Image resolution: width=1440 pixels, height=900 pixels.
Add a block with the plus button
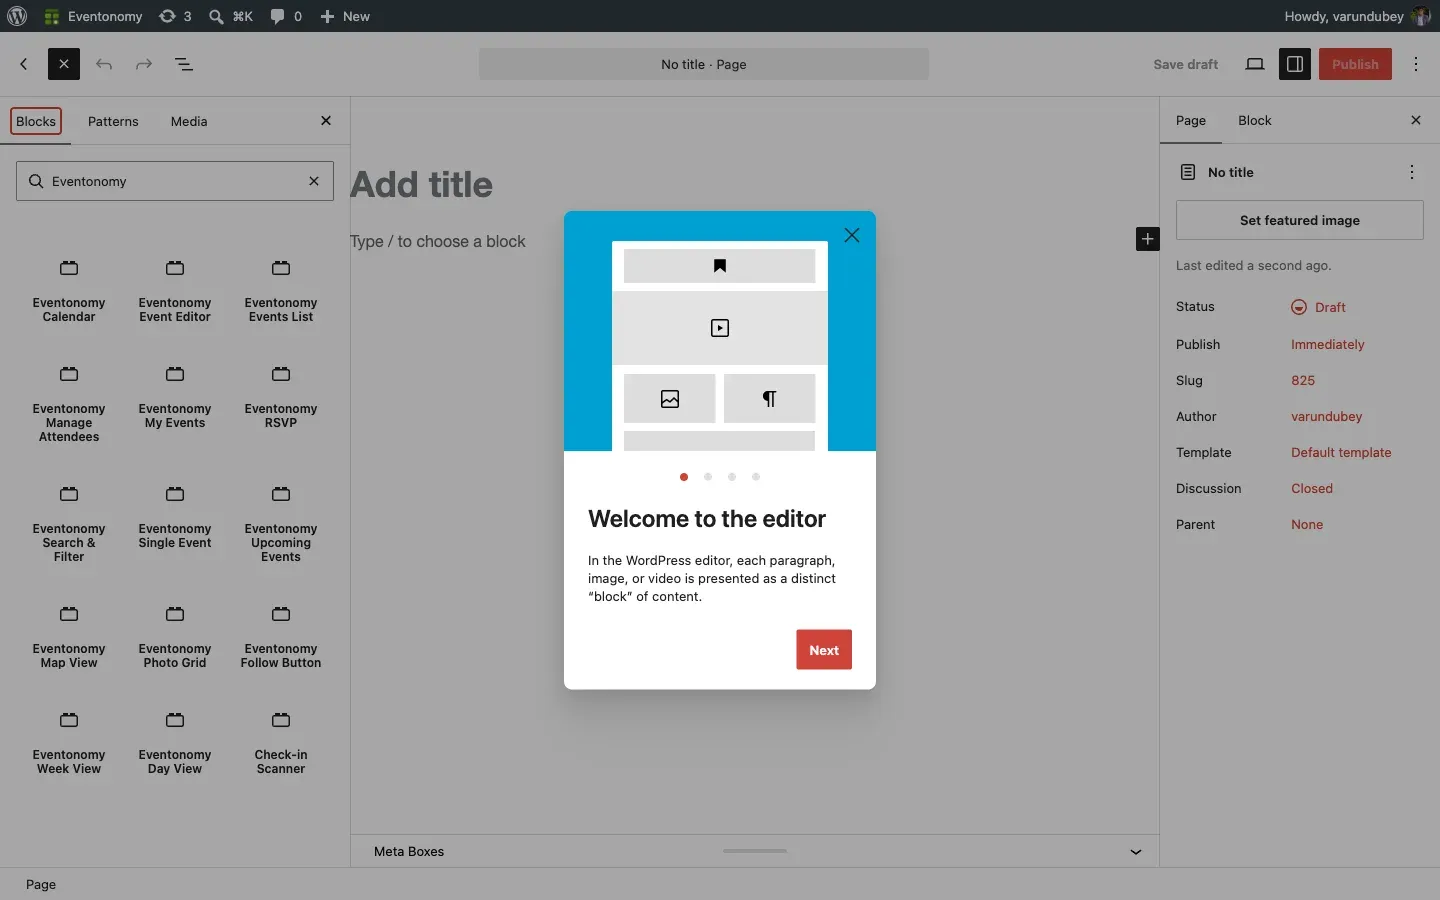(x=1148, y=239)
